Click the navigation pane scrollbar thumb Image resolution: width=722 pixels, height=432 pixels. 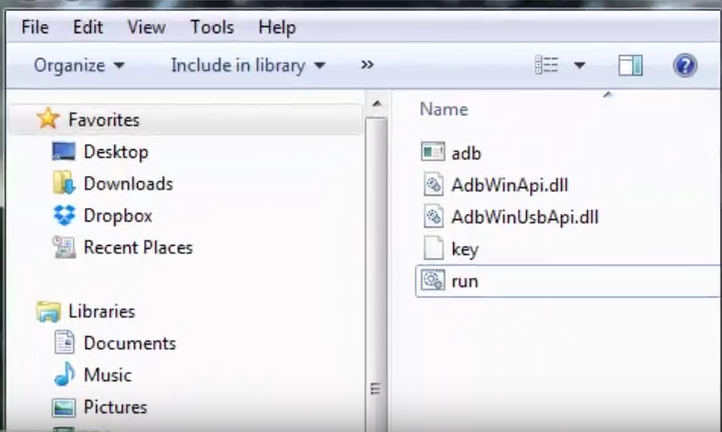pyautogui.click(x=376, y=275)
